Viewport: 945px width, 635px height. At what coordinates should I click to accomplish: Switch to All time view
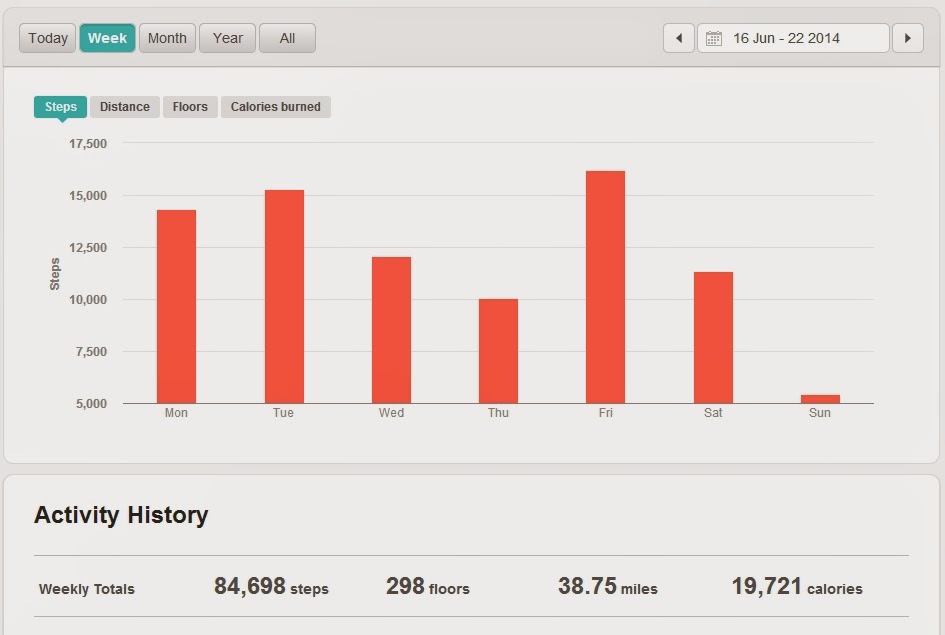[287, 38]
